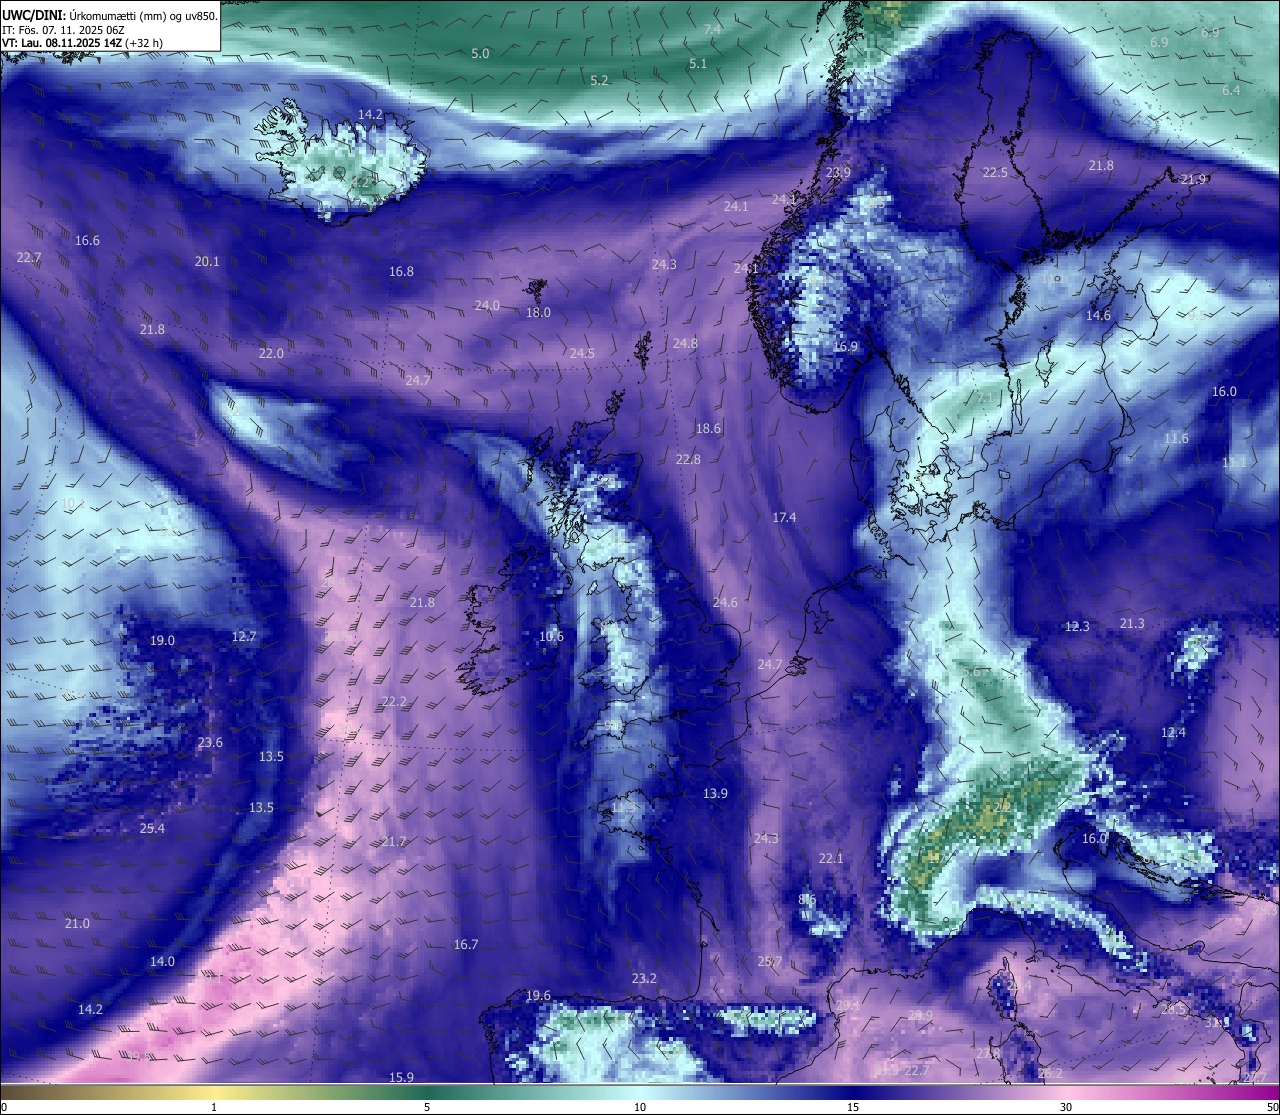This screenshot has height=1115, width=1280.
Task: Click the map value '10.6' over the Irish Sea
Action: (x=551, y=637)
